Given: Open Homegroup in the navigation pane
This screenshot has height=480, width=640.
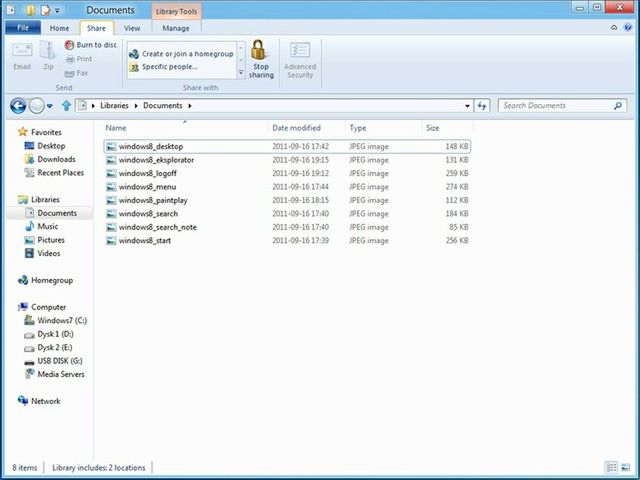Looking at the screenshot, I should point(46,280).
